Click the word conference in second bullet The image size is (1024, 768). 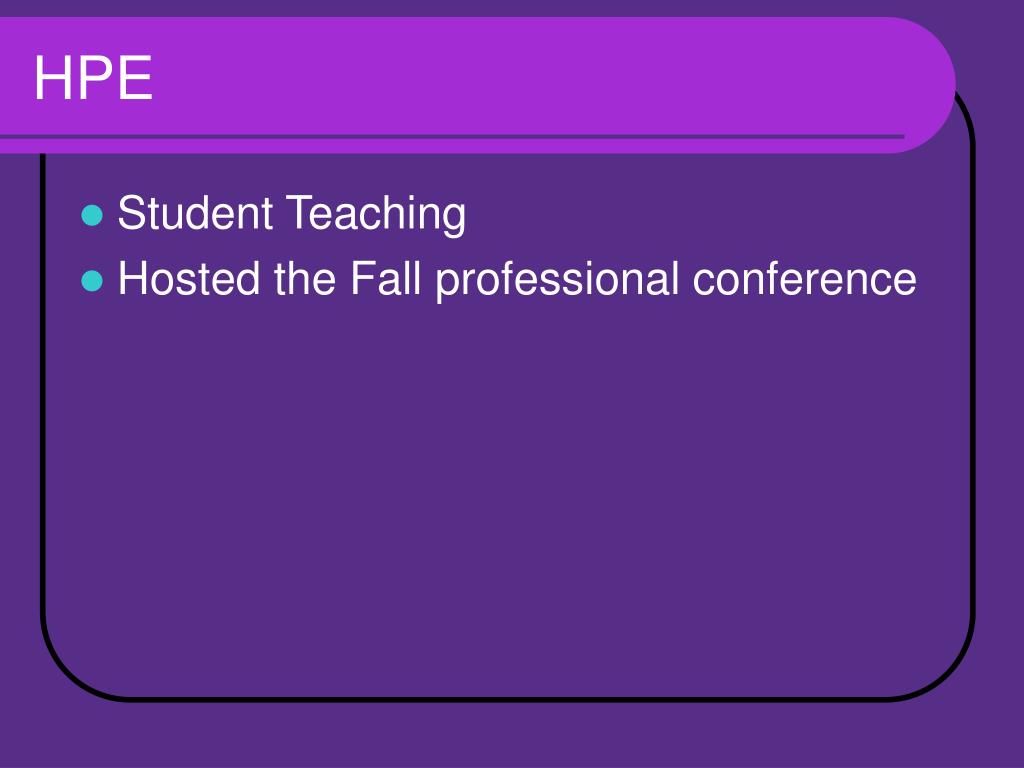click(x=805, y=279)
